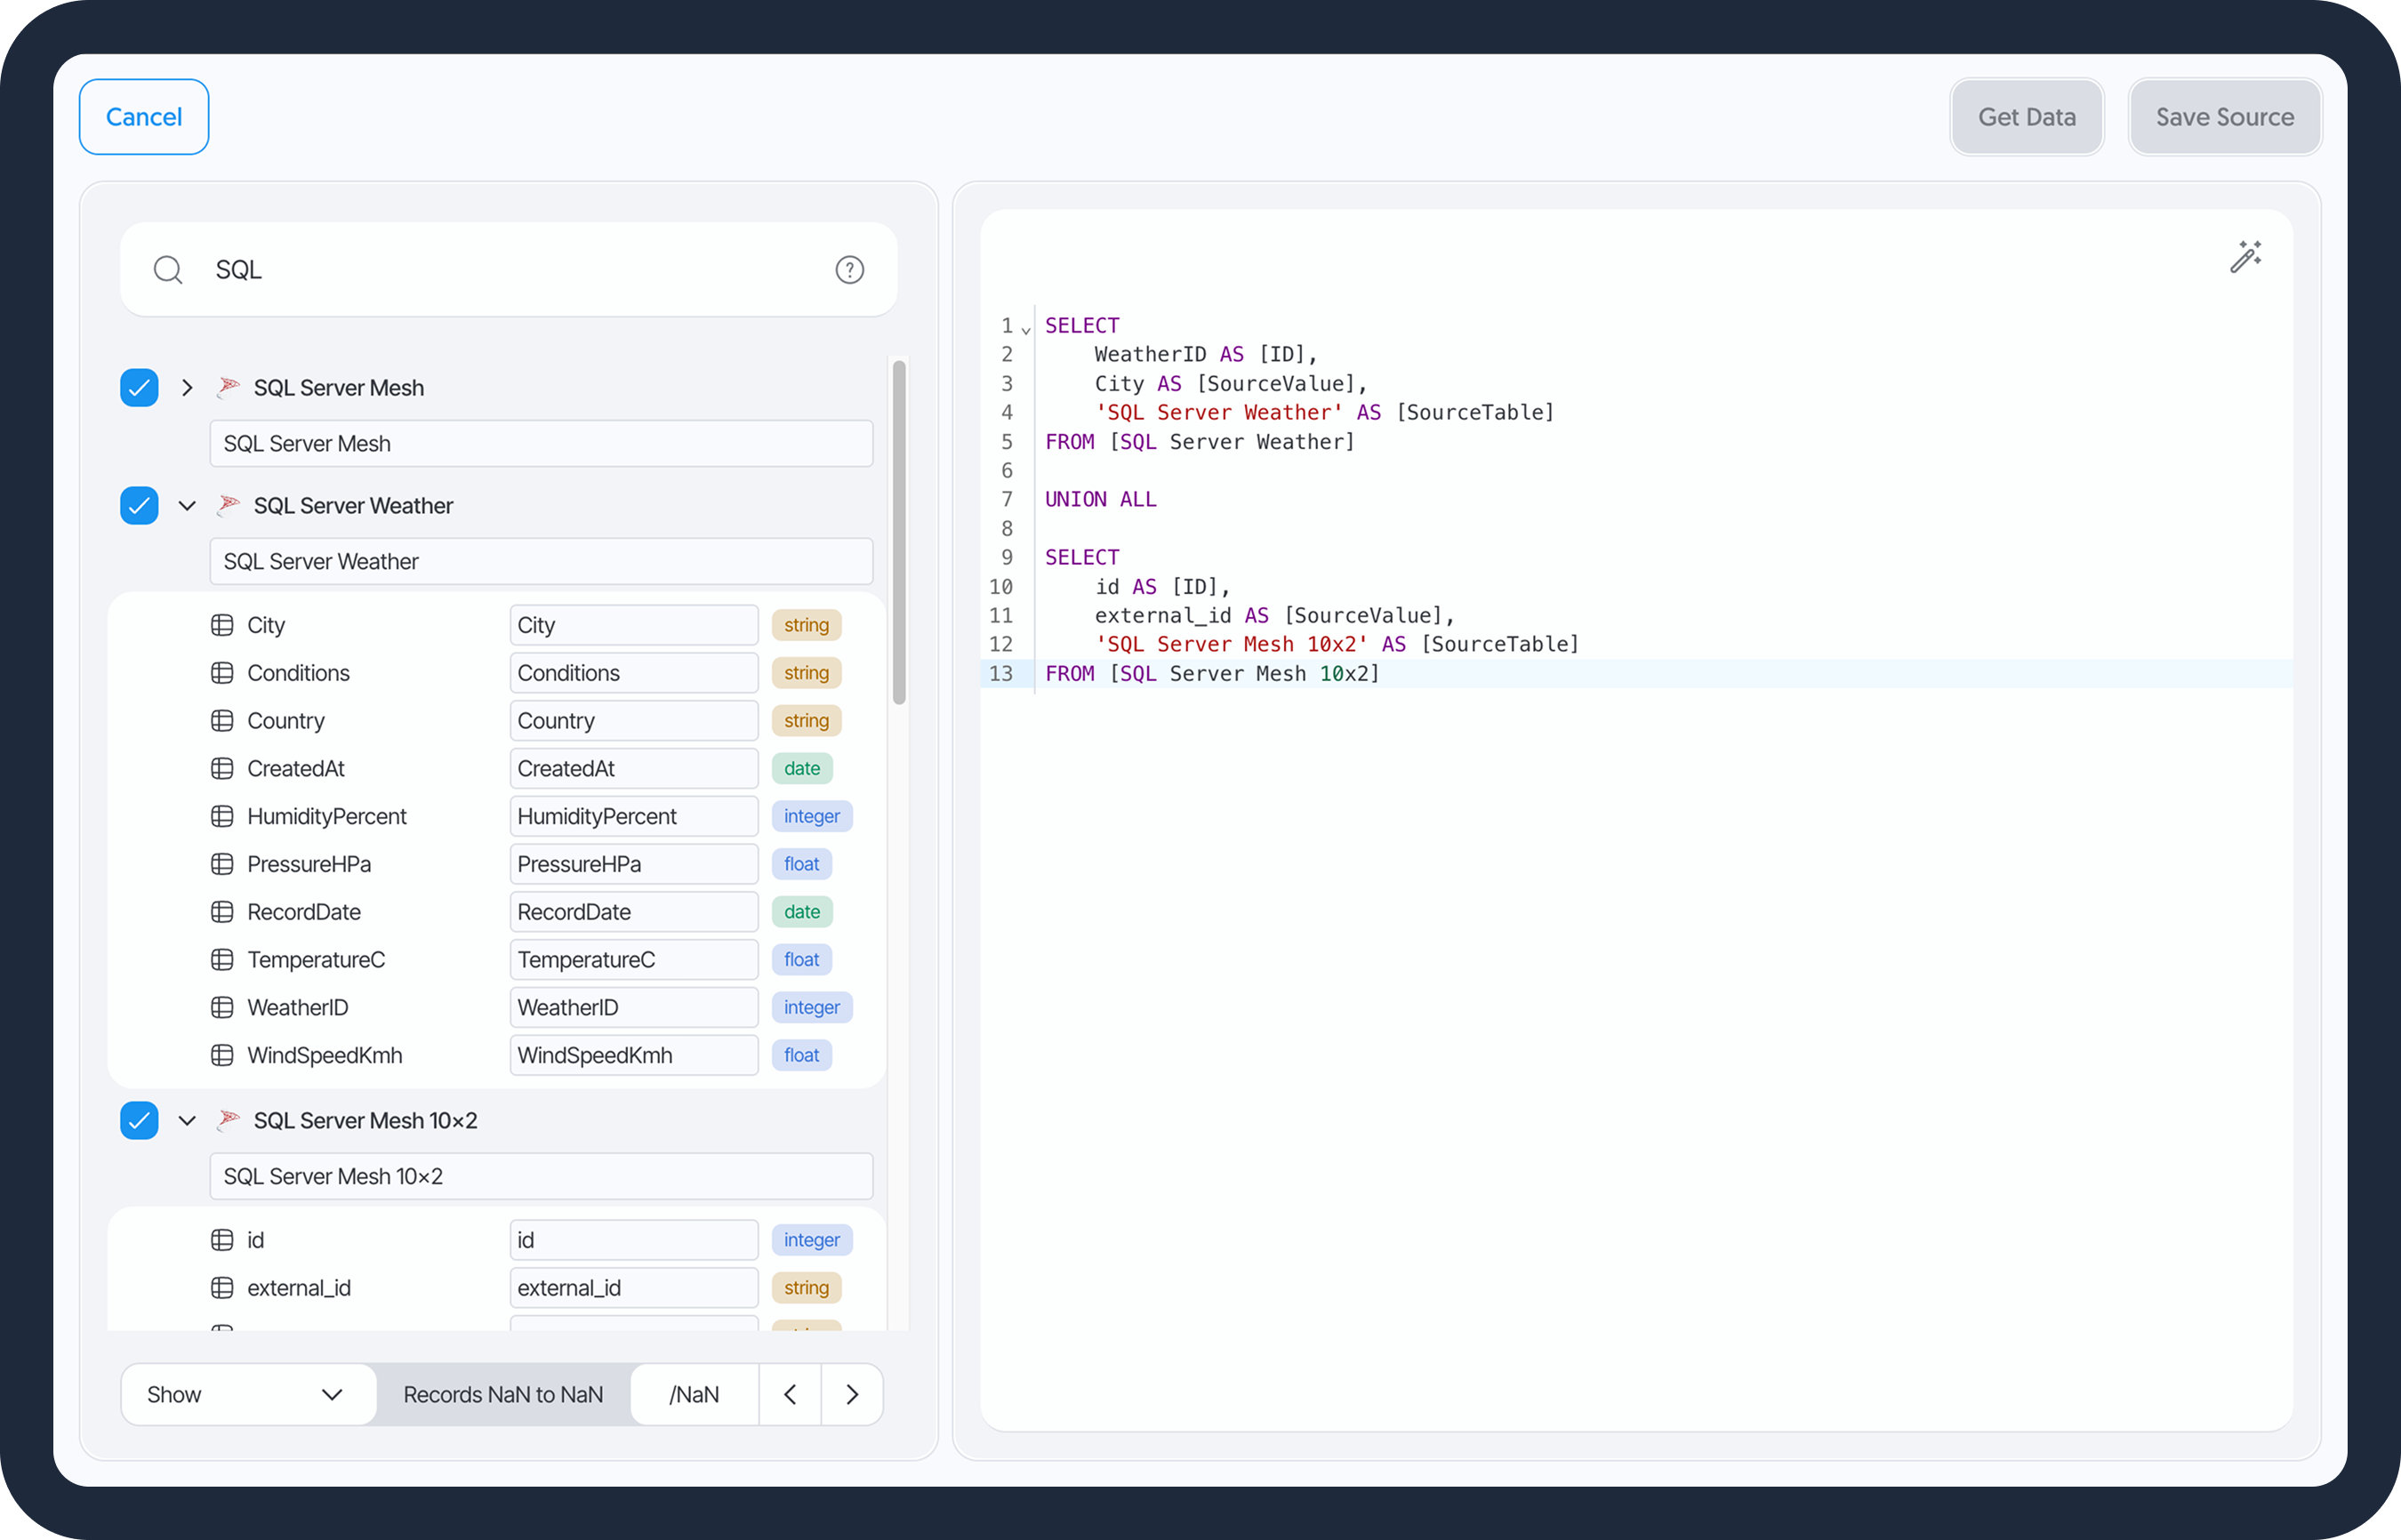Click the PressureHPa column table icon
This screenshot has width=2401, height=1540.
click(222, 864)
